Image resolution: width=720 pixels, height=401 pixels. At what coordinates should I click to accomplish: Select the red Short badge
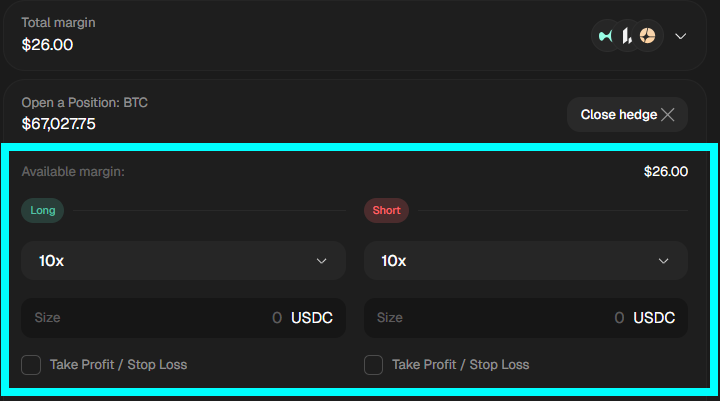click(386, 210)
